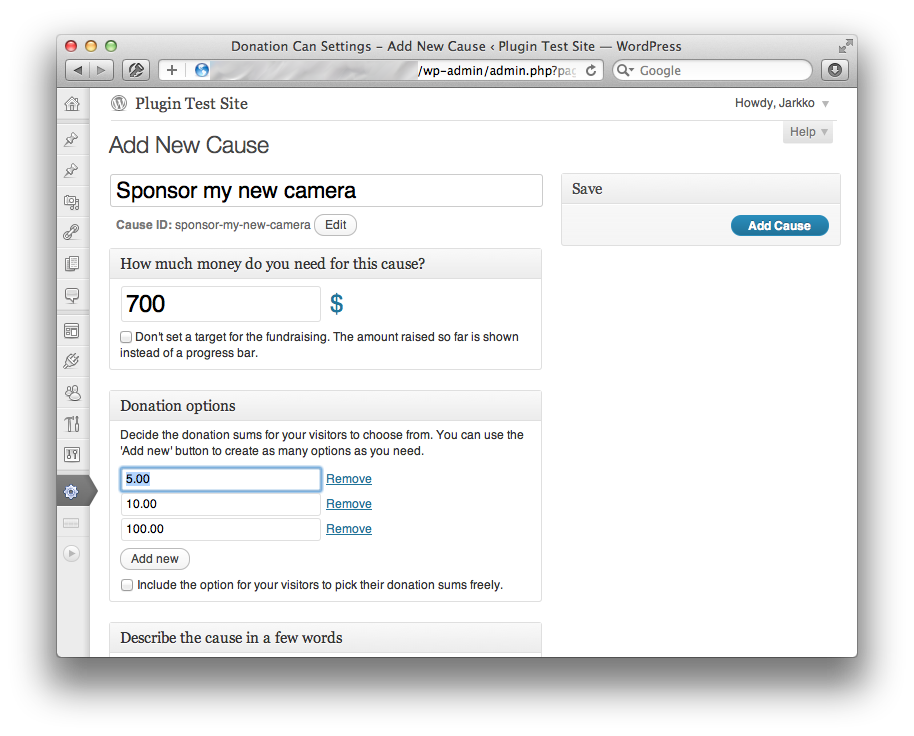914x736 pixels.
Task: Open the Comments sidebar icon
Action: tap(72, 295)
